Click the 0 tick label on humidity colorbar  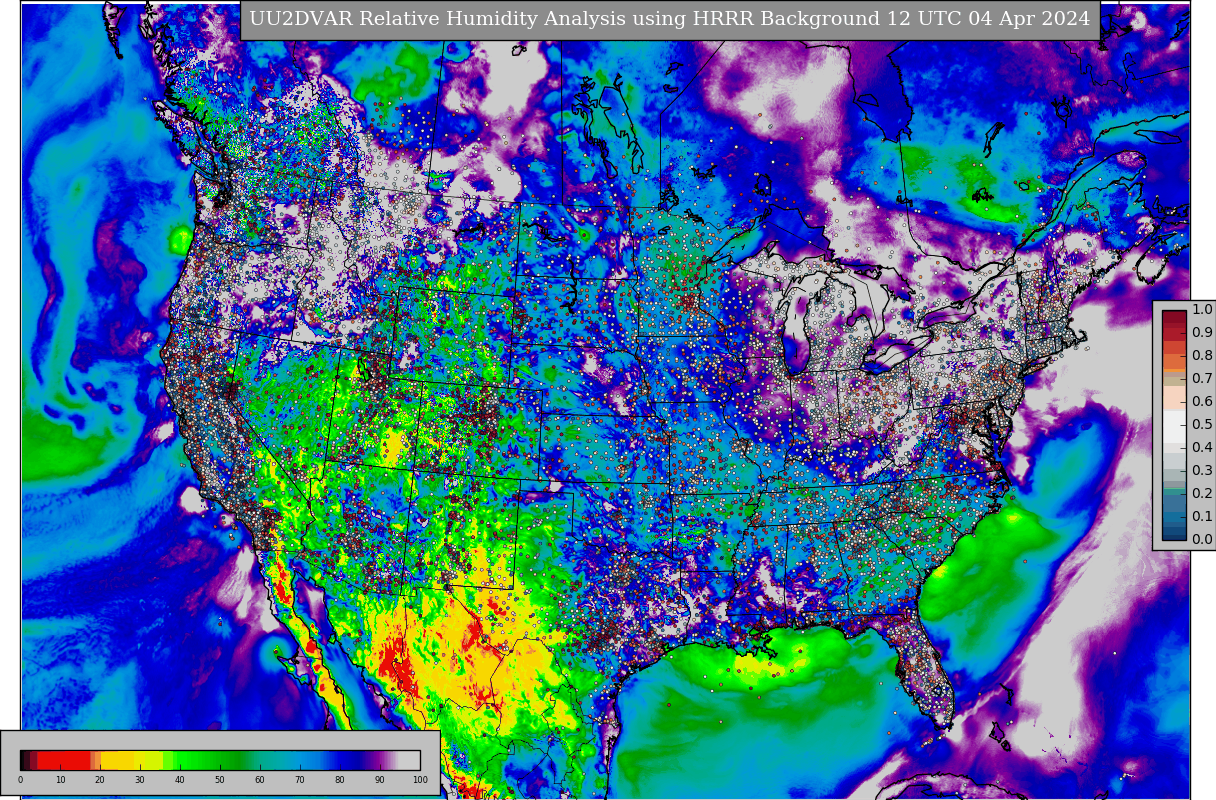pos(20,781)
